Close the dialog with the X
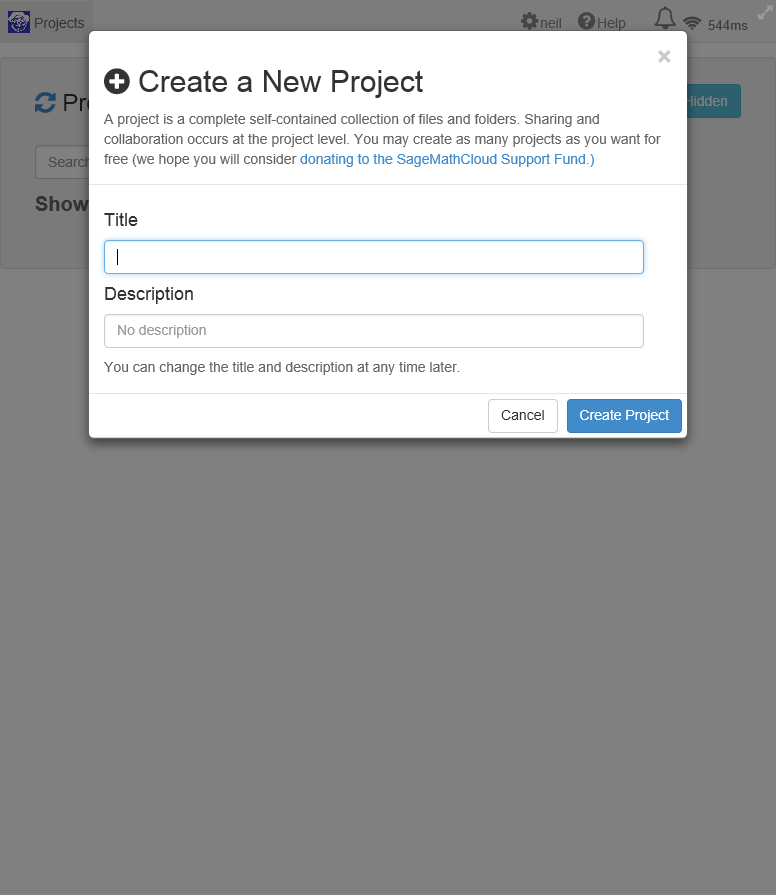The image size is (776, 895). coord(664,57)
